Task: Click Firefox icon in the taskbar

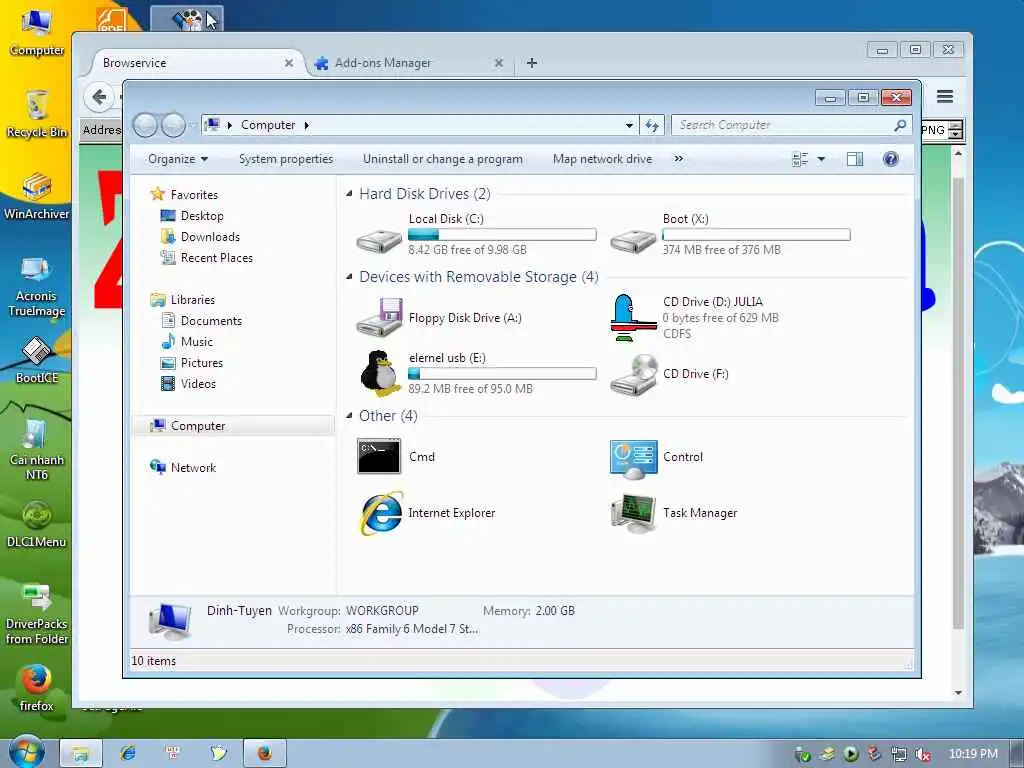Action: (264, 753)
